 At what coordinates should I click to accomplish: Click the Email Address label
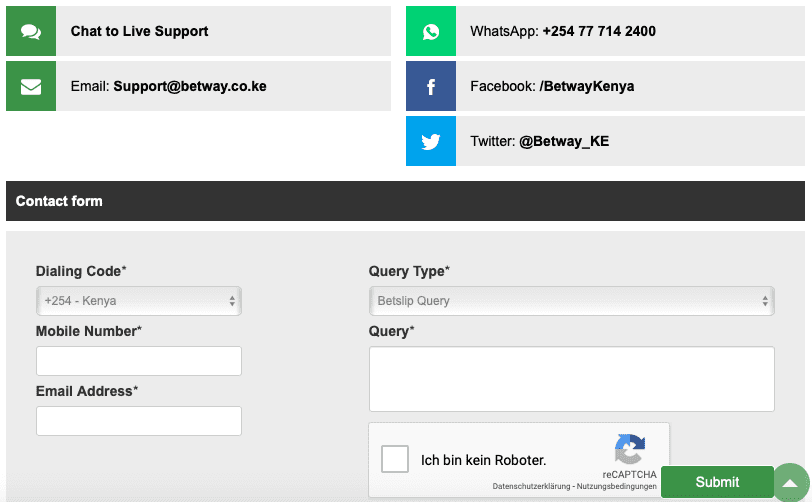pyautogui.click(x=87, y=391)
